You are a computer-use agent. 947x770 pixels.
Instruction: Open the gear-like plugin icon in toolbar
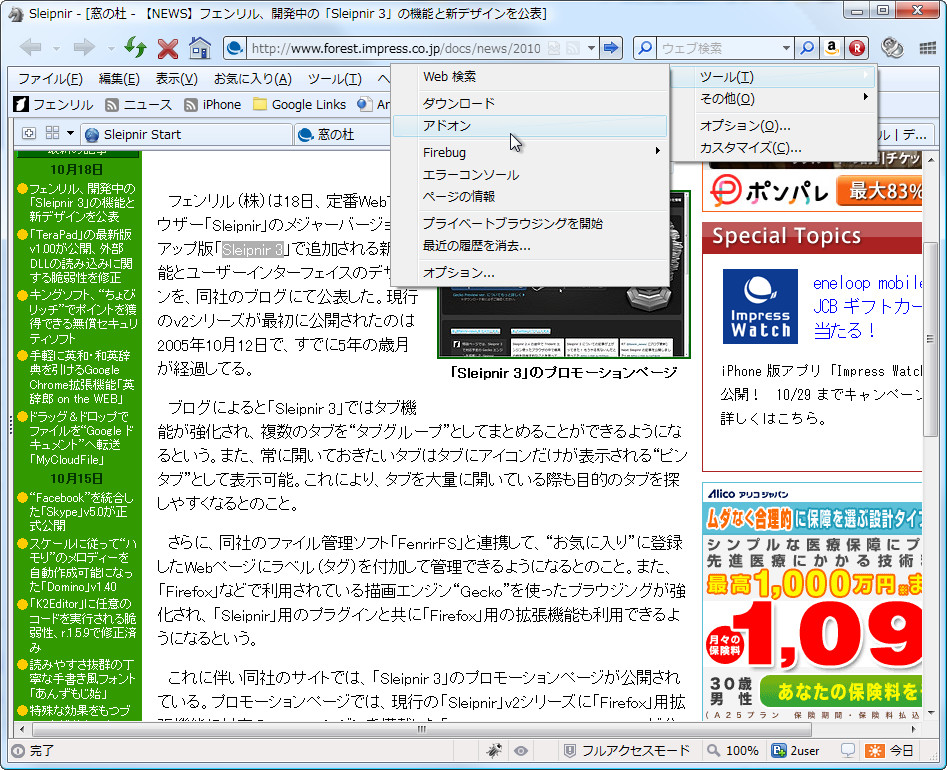pos(892,48)
